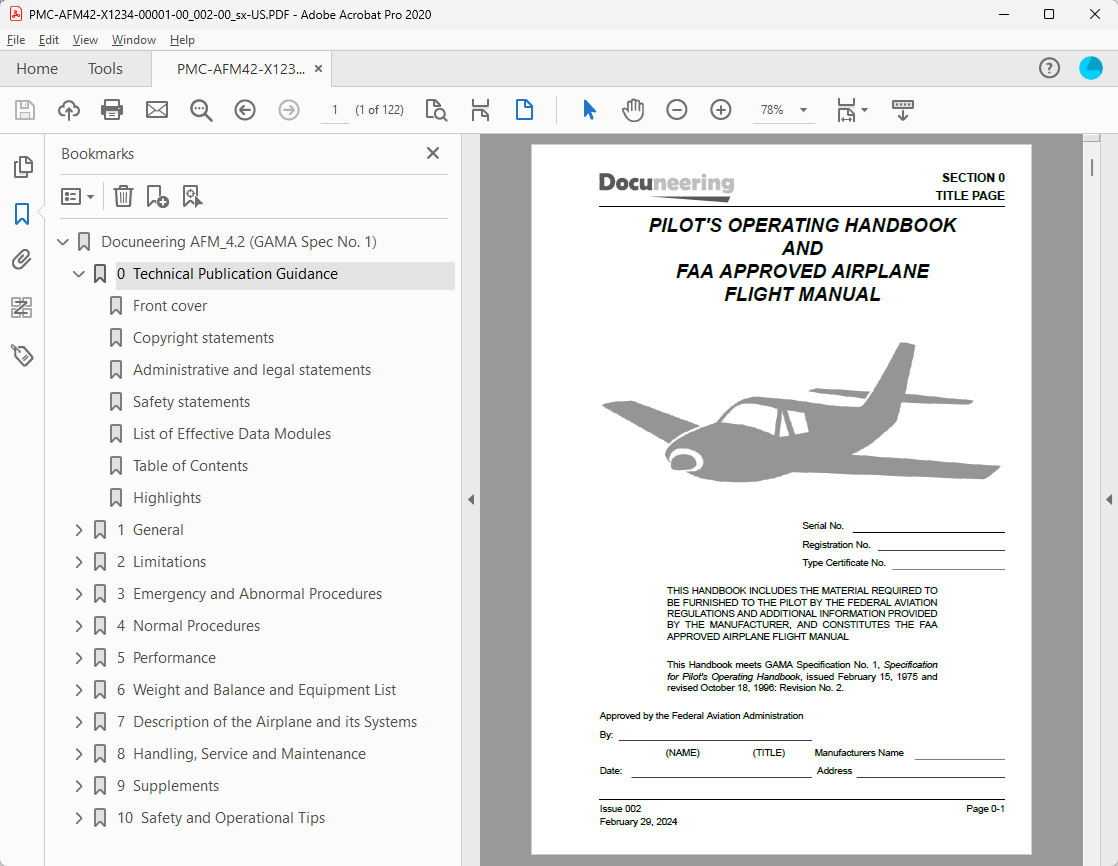Open the Help question mark icon
1118x866 pixels.
tap(1049, 68)
